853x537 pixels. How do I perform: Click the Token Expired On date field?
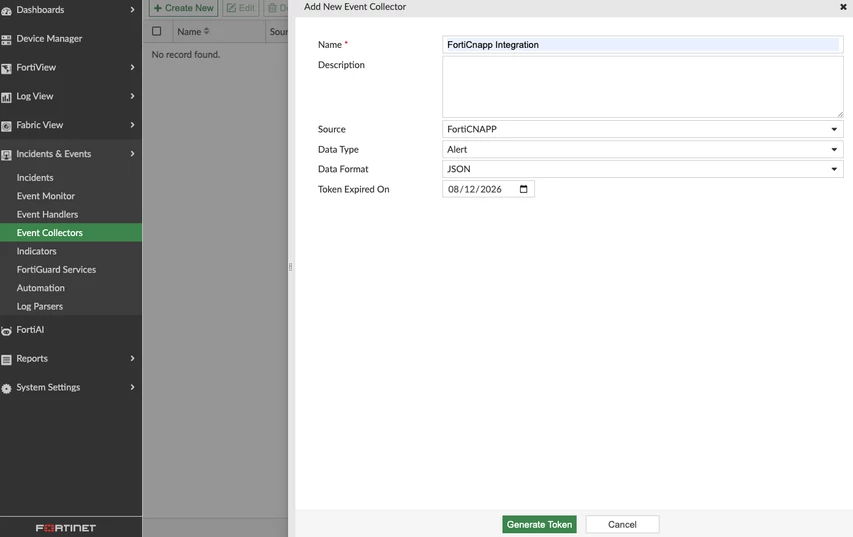(489, 189)
